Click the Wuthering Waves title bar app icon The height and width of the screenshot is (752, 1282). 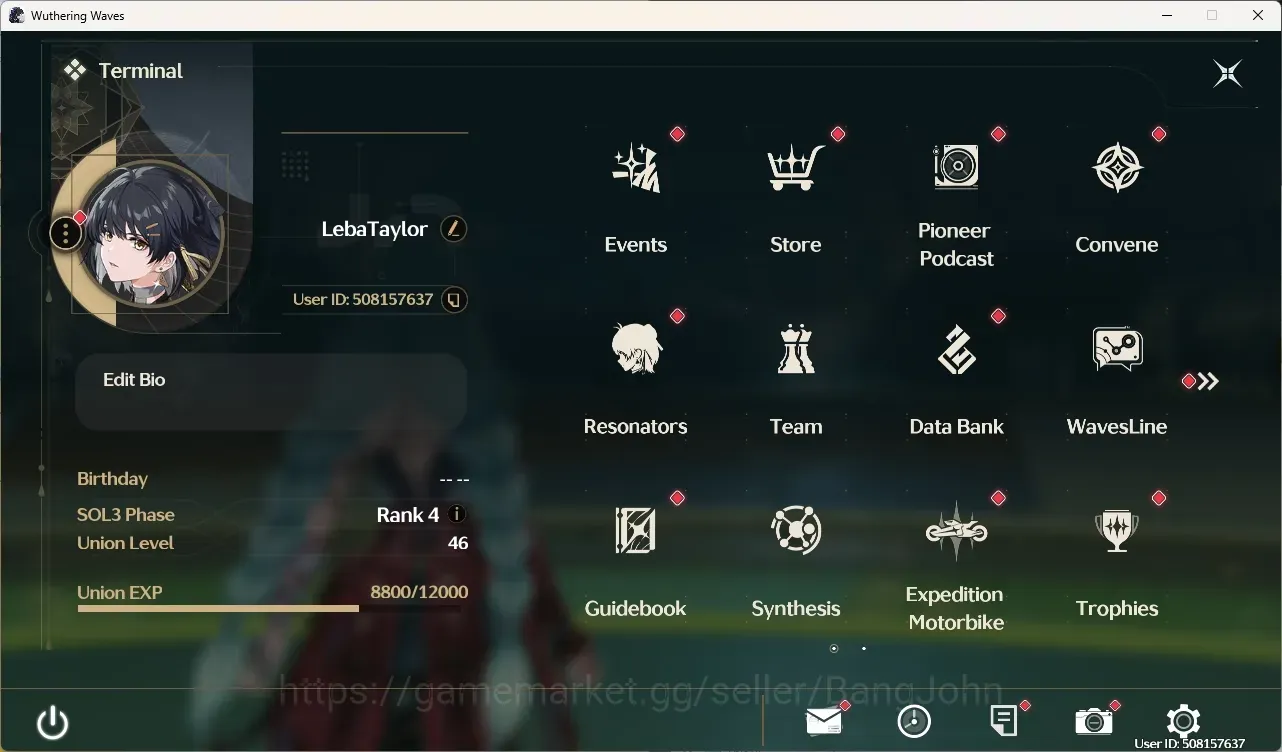coord(16,15)
